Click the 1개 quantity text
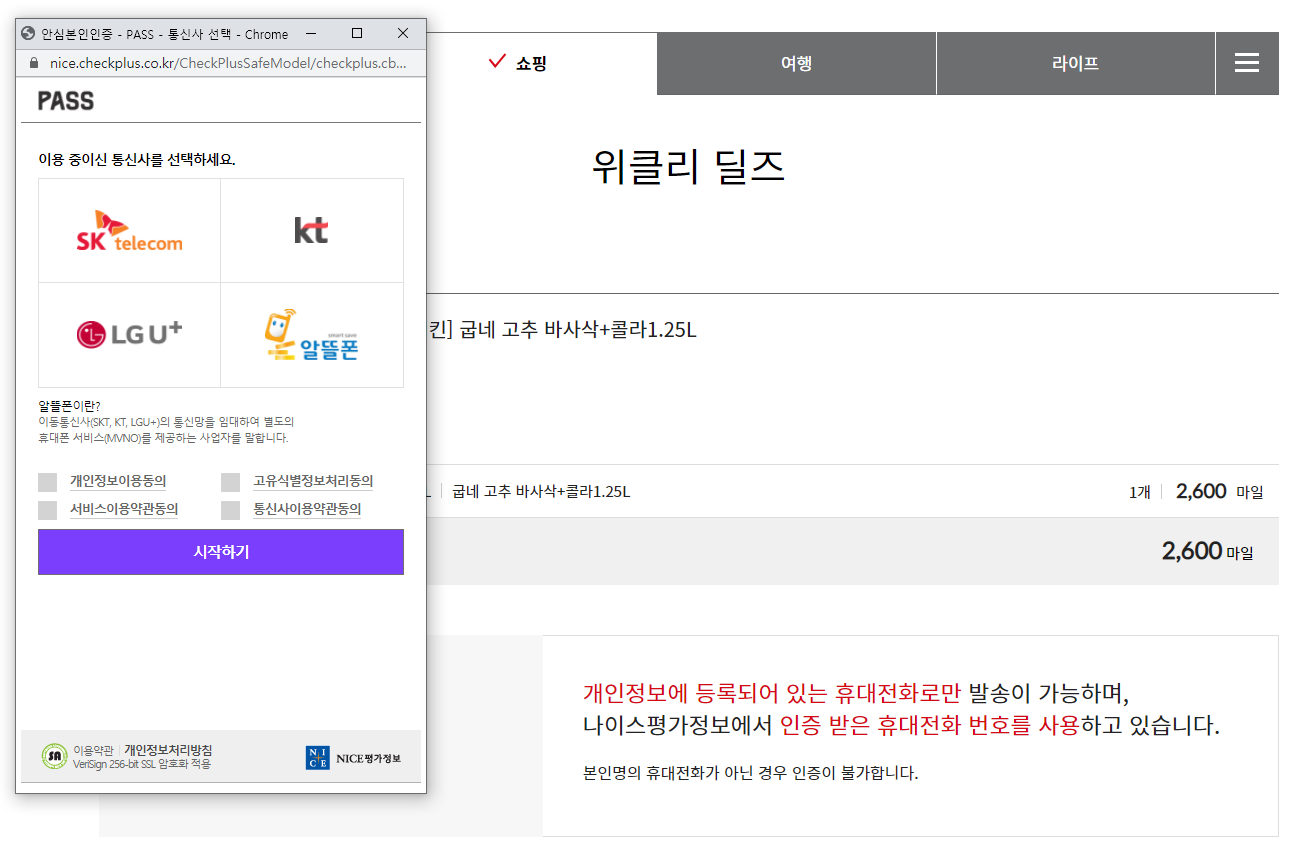 (x=1139, y=492)
